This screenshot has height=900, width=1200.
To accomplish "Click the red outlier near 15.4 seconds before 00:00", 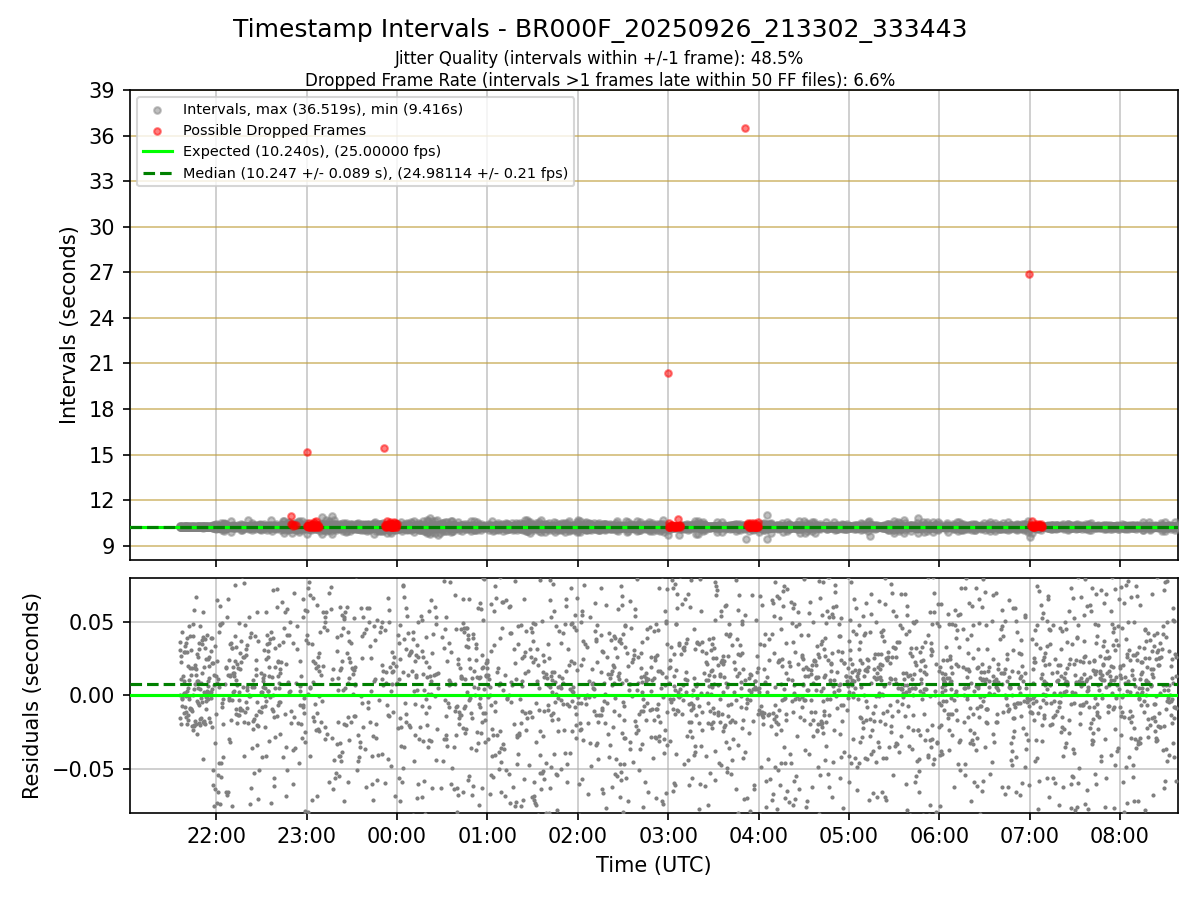I will (x=384, y=448).
